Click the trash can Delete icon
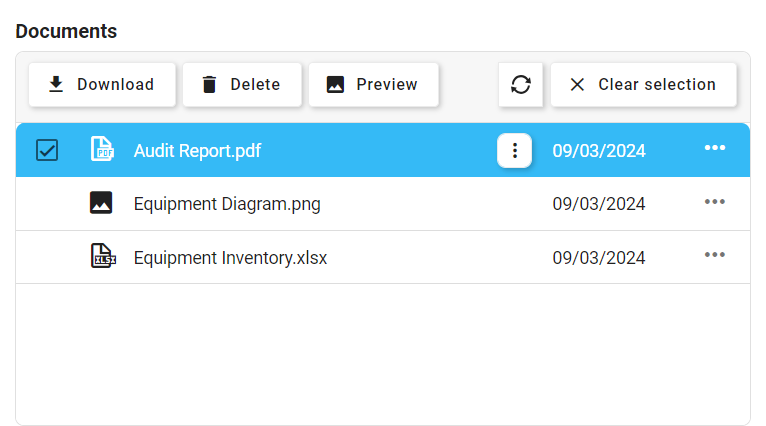Image resolution: width=766 pixels, height=426 pixels. point(209,85)
